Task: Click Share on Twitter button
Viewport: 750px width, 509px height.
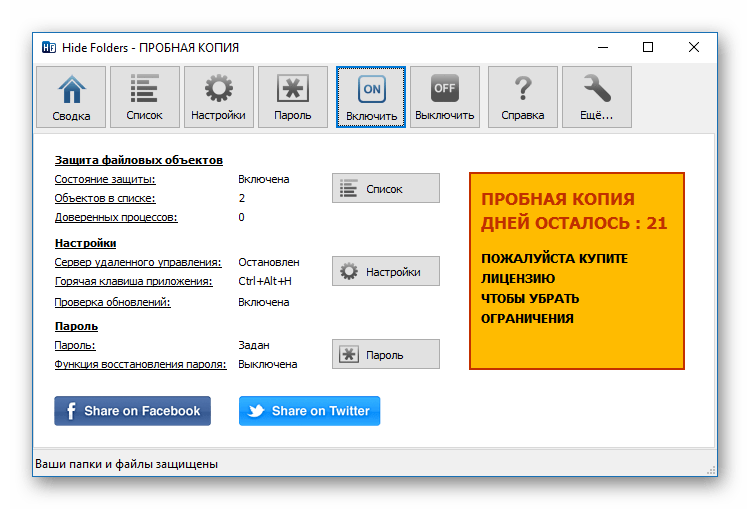Action: tap(309, 411)
